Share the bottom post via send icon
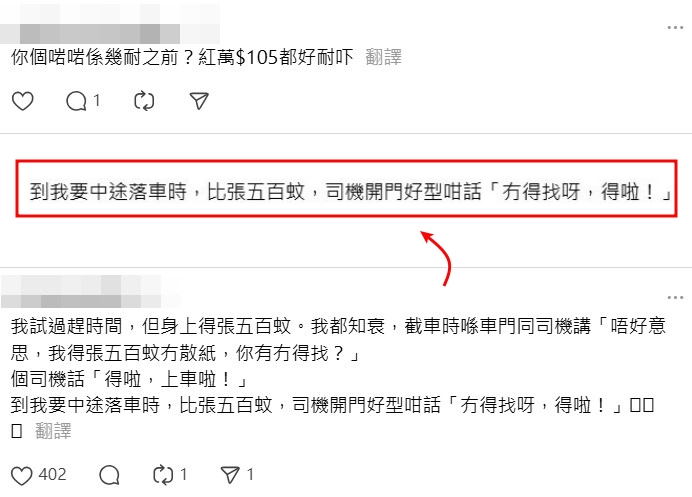The width and height of the screenshot is (692, 497). (230, 474)
